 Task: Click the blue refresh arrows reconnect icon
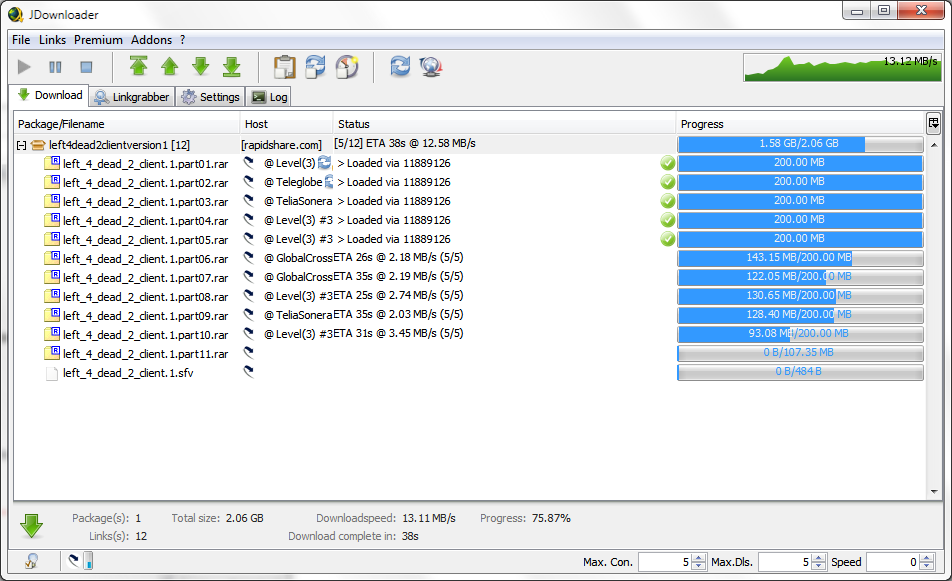400,66
